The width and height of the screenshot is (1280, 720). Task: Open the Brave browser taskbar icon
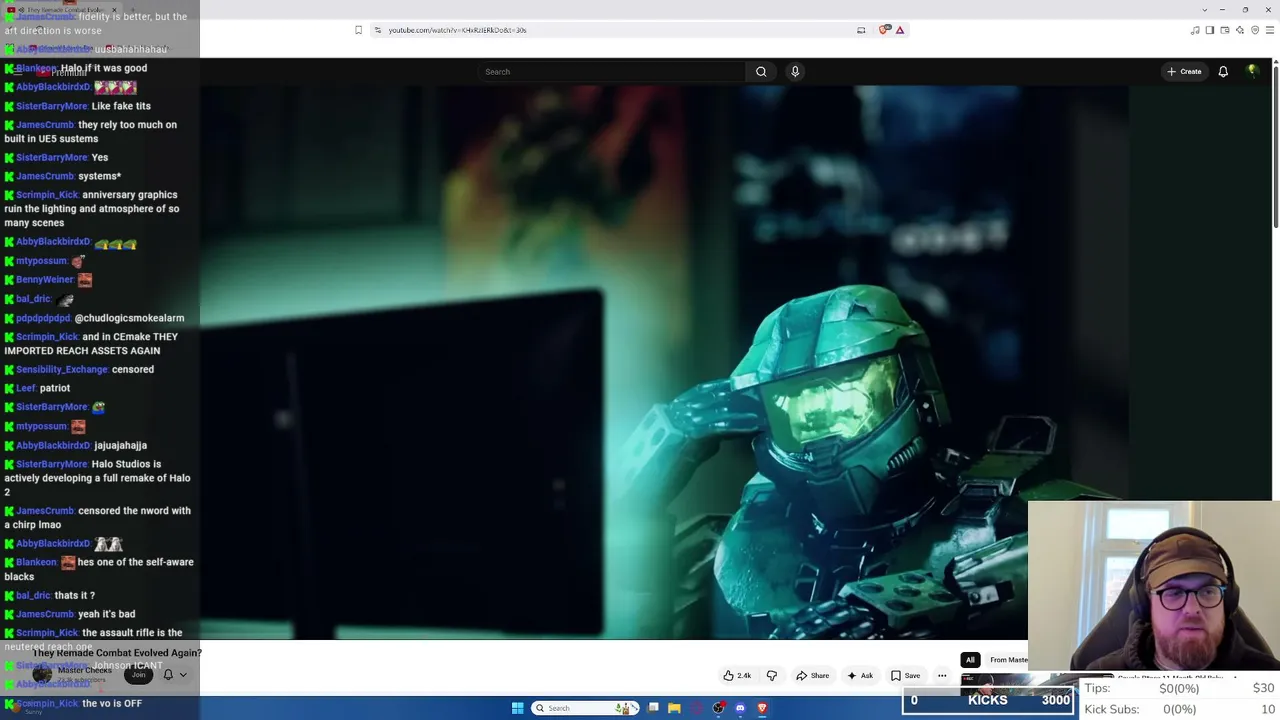pos(762,708)
